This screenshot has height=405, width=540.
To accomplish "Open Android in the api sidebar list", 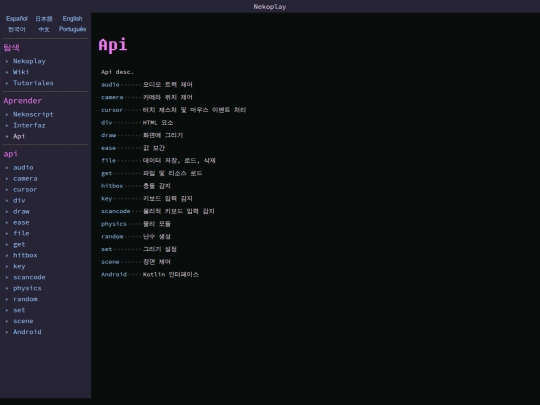I will point(27,332).
